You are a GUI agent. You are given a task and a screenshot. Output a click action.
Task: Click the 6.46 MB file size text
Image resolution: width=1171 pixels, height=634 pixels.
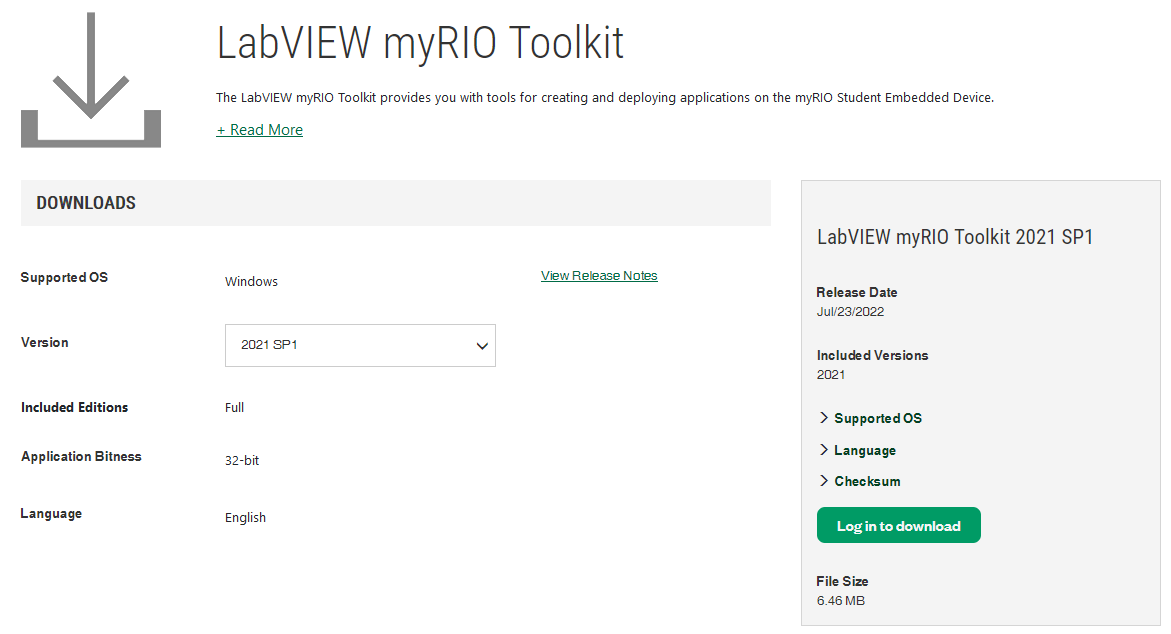coord(840,601)
